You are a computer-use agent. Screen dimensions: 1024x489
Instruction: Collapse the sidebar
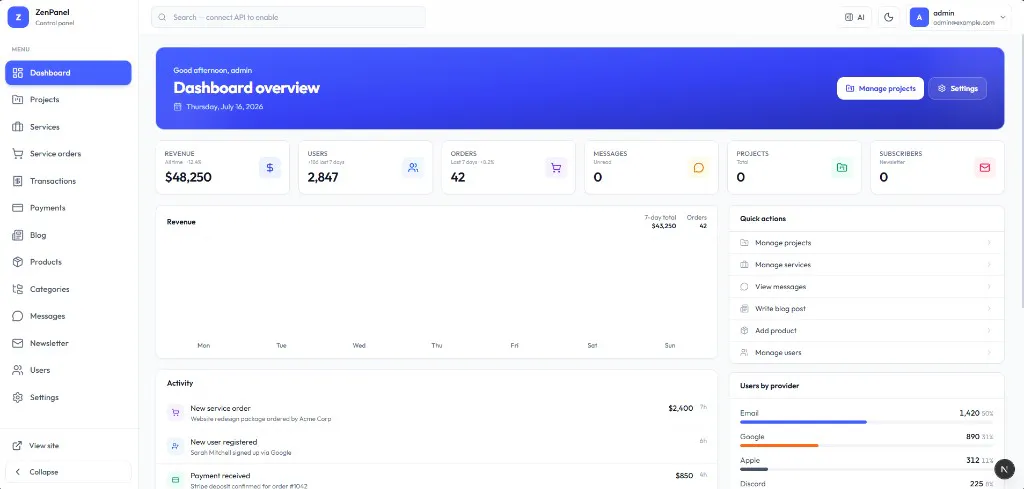68,472
